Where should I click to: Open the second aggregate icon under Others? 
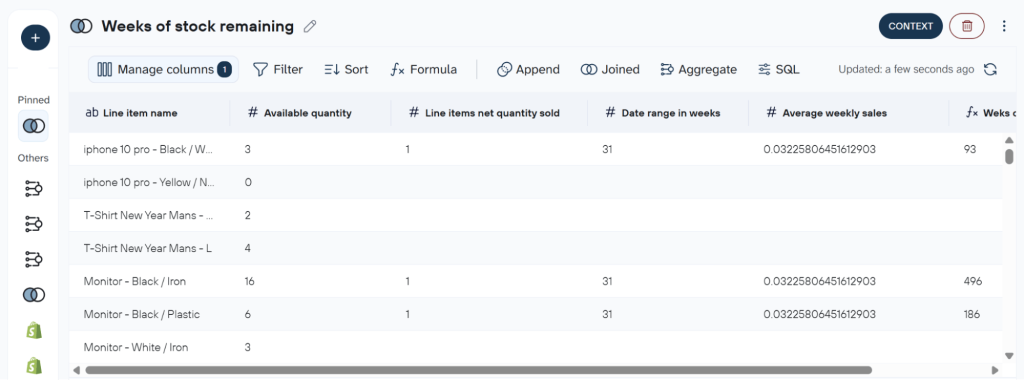33,224
